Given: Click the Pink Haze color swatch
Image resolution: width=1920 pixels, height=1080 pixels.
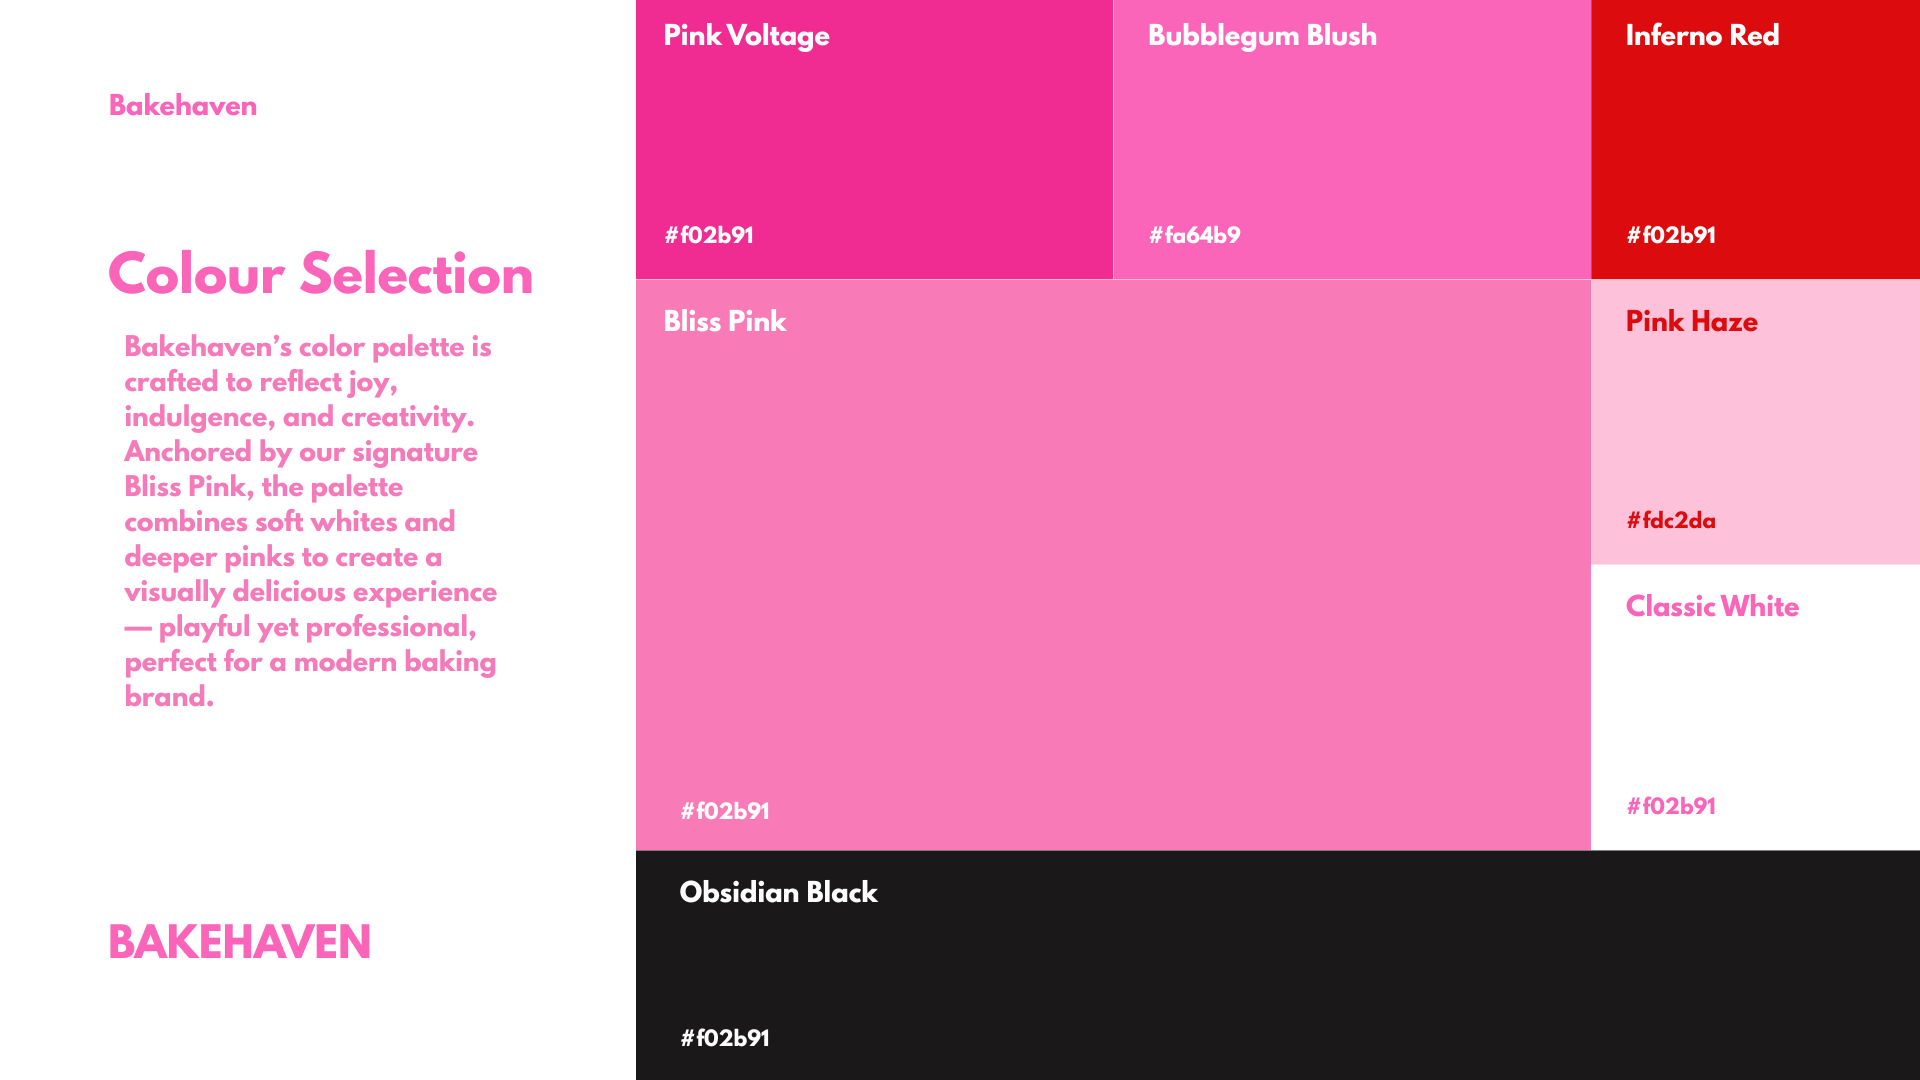Looking at the screenshot, I should click(1755, 420).
